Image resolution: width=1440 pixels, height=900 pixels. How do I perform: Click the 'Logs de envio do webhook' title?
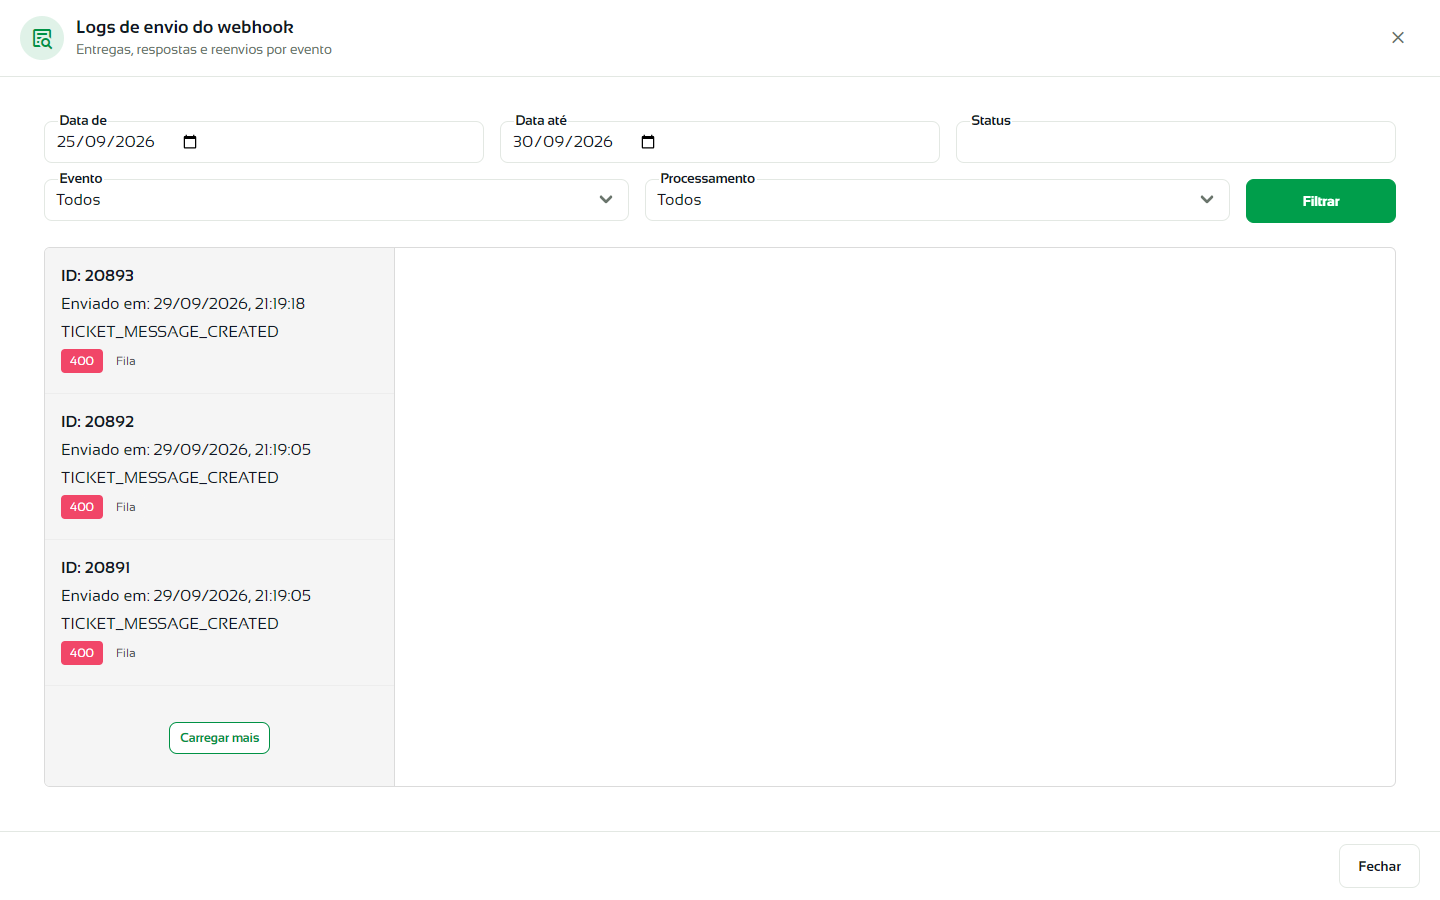(185, 27)
